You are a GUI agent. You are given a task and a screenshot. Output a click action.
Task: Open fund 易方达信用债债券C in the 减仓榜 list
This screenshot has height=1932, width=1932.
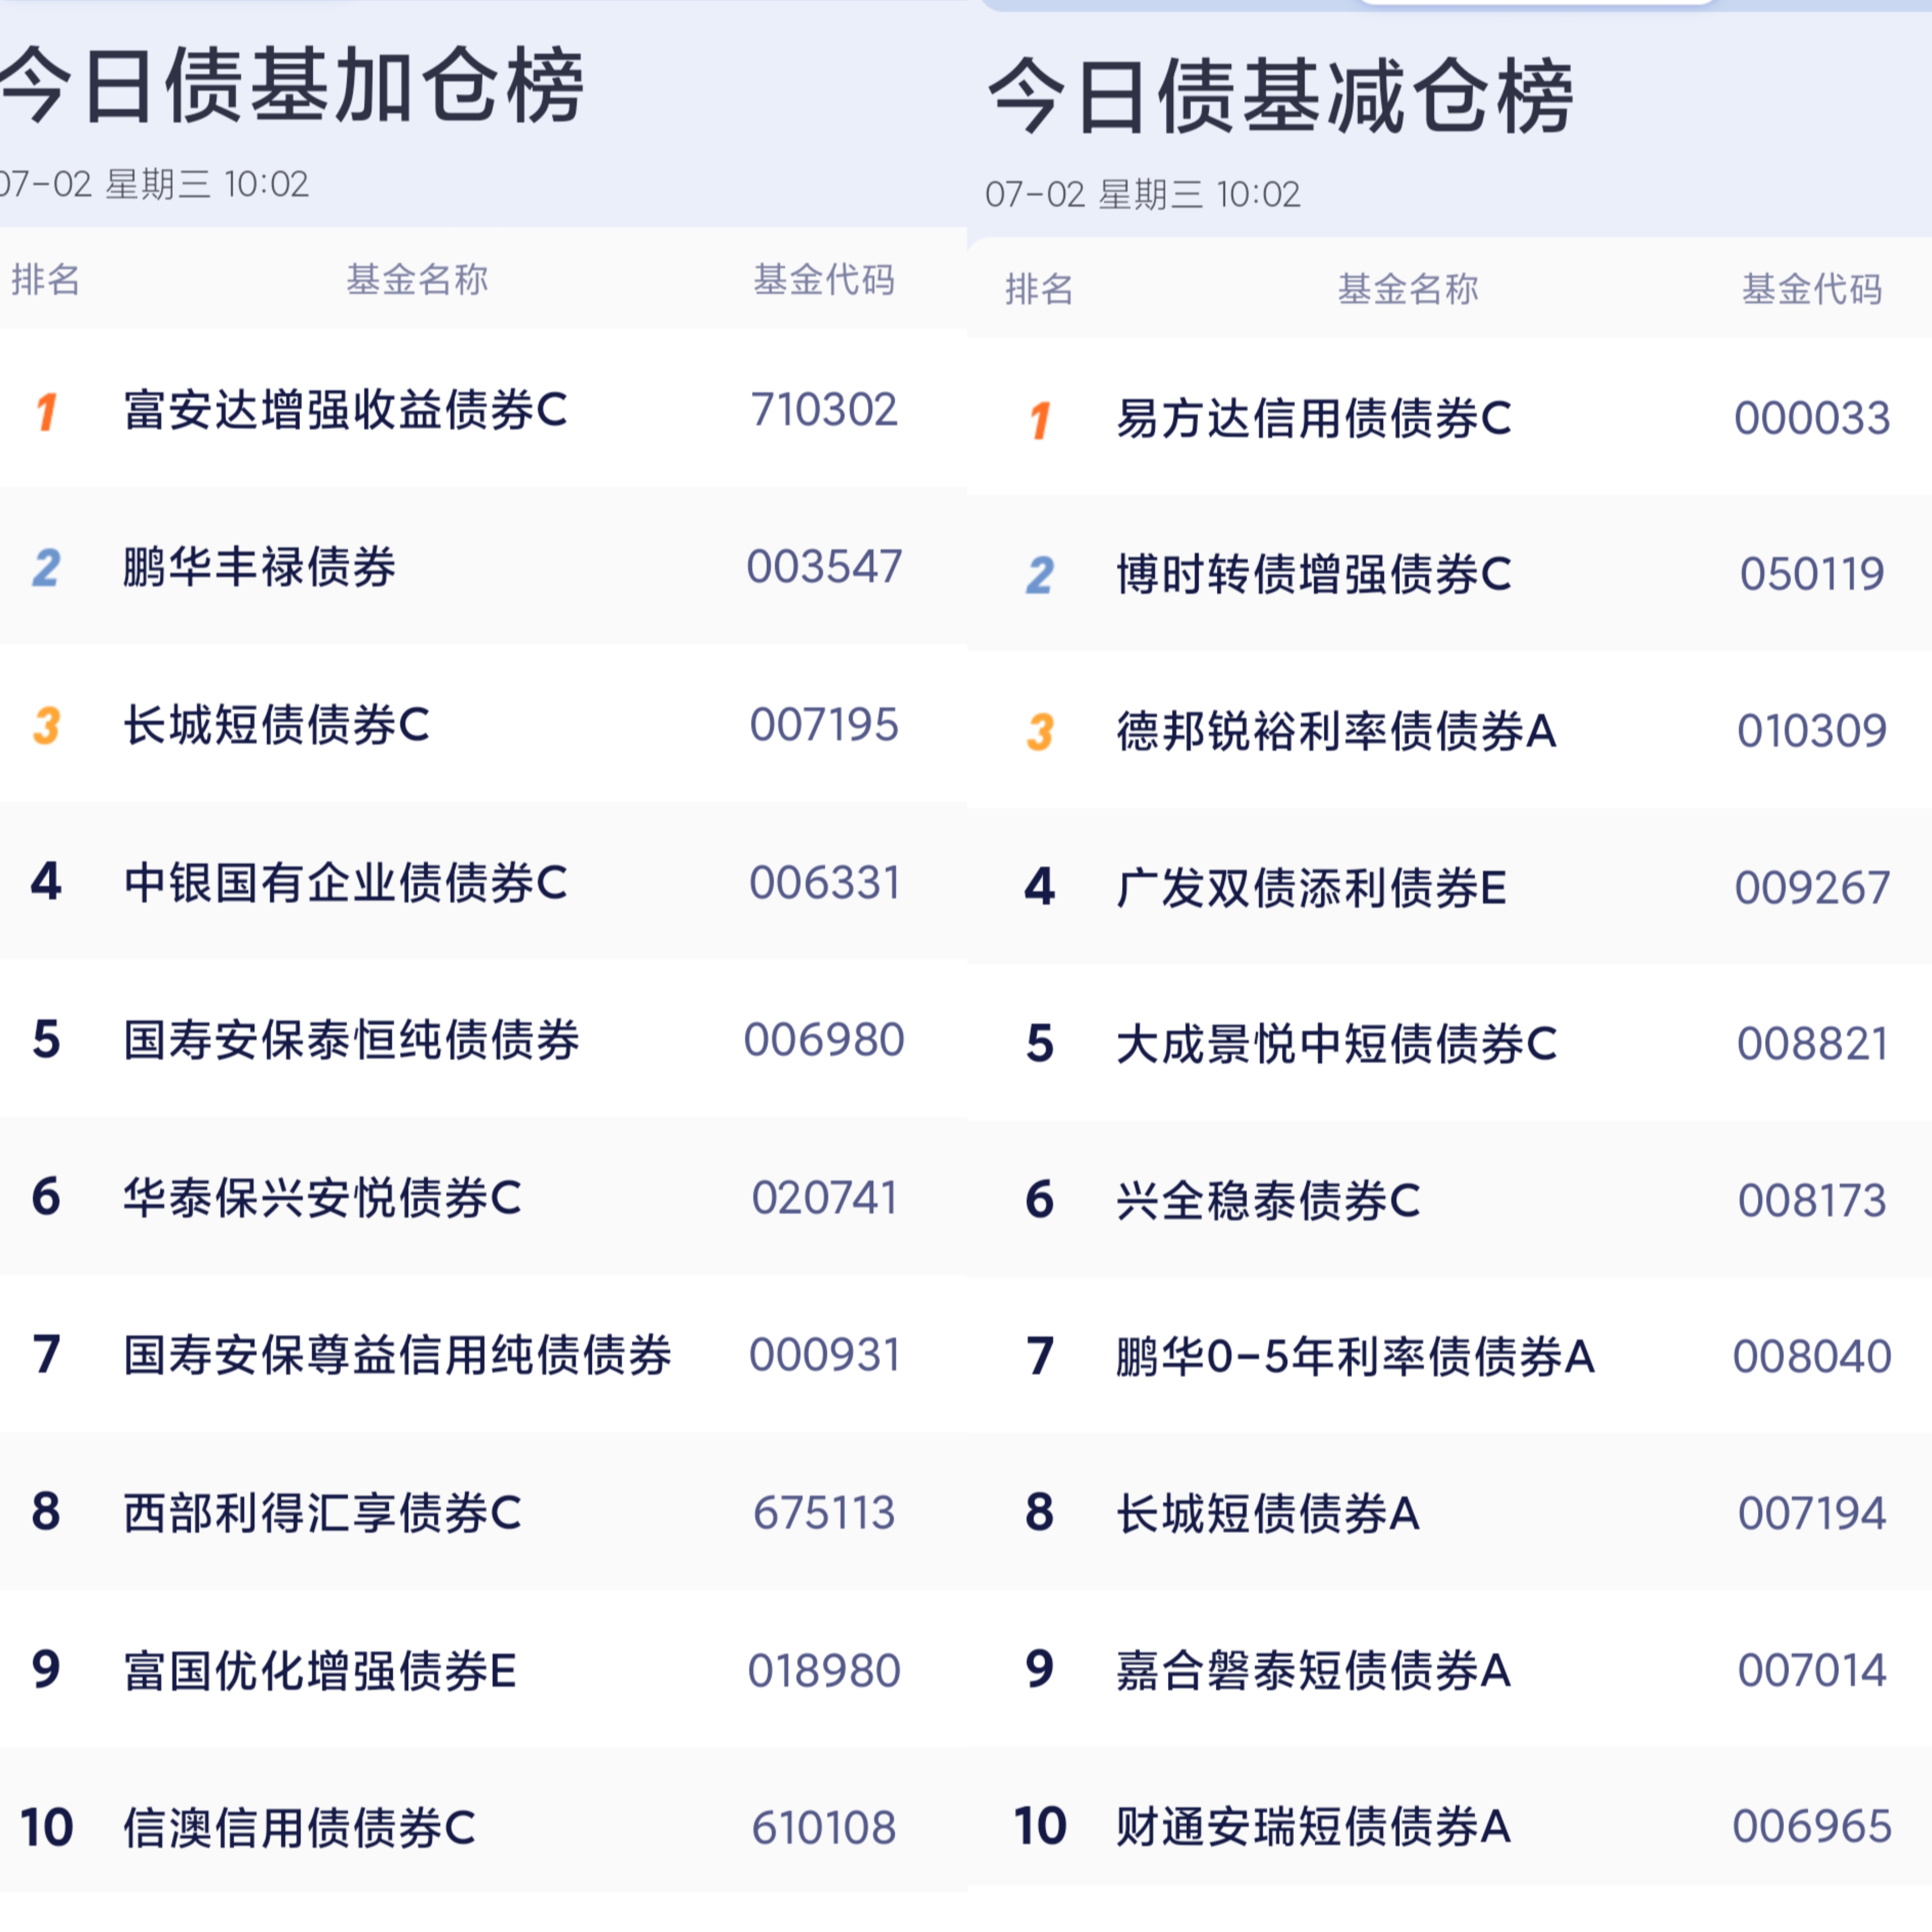coord(1314,418)
